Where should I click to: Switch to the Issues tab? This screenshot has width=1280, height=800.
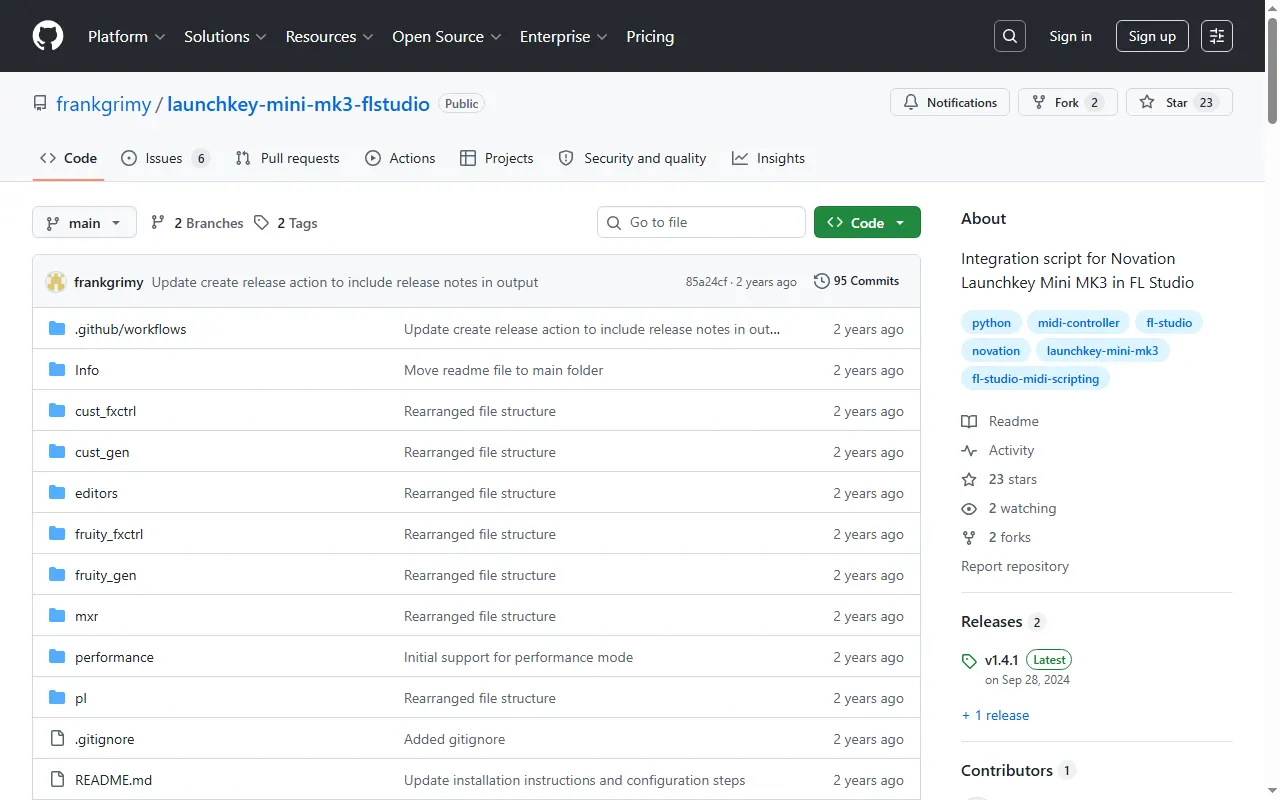[165, 158]
